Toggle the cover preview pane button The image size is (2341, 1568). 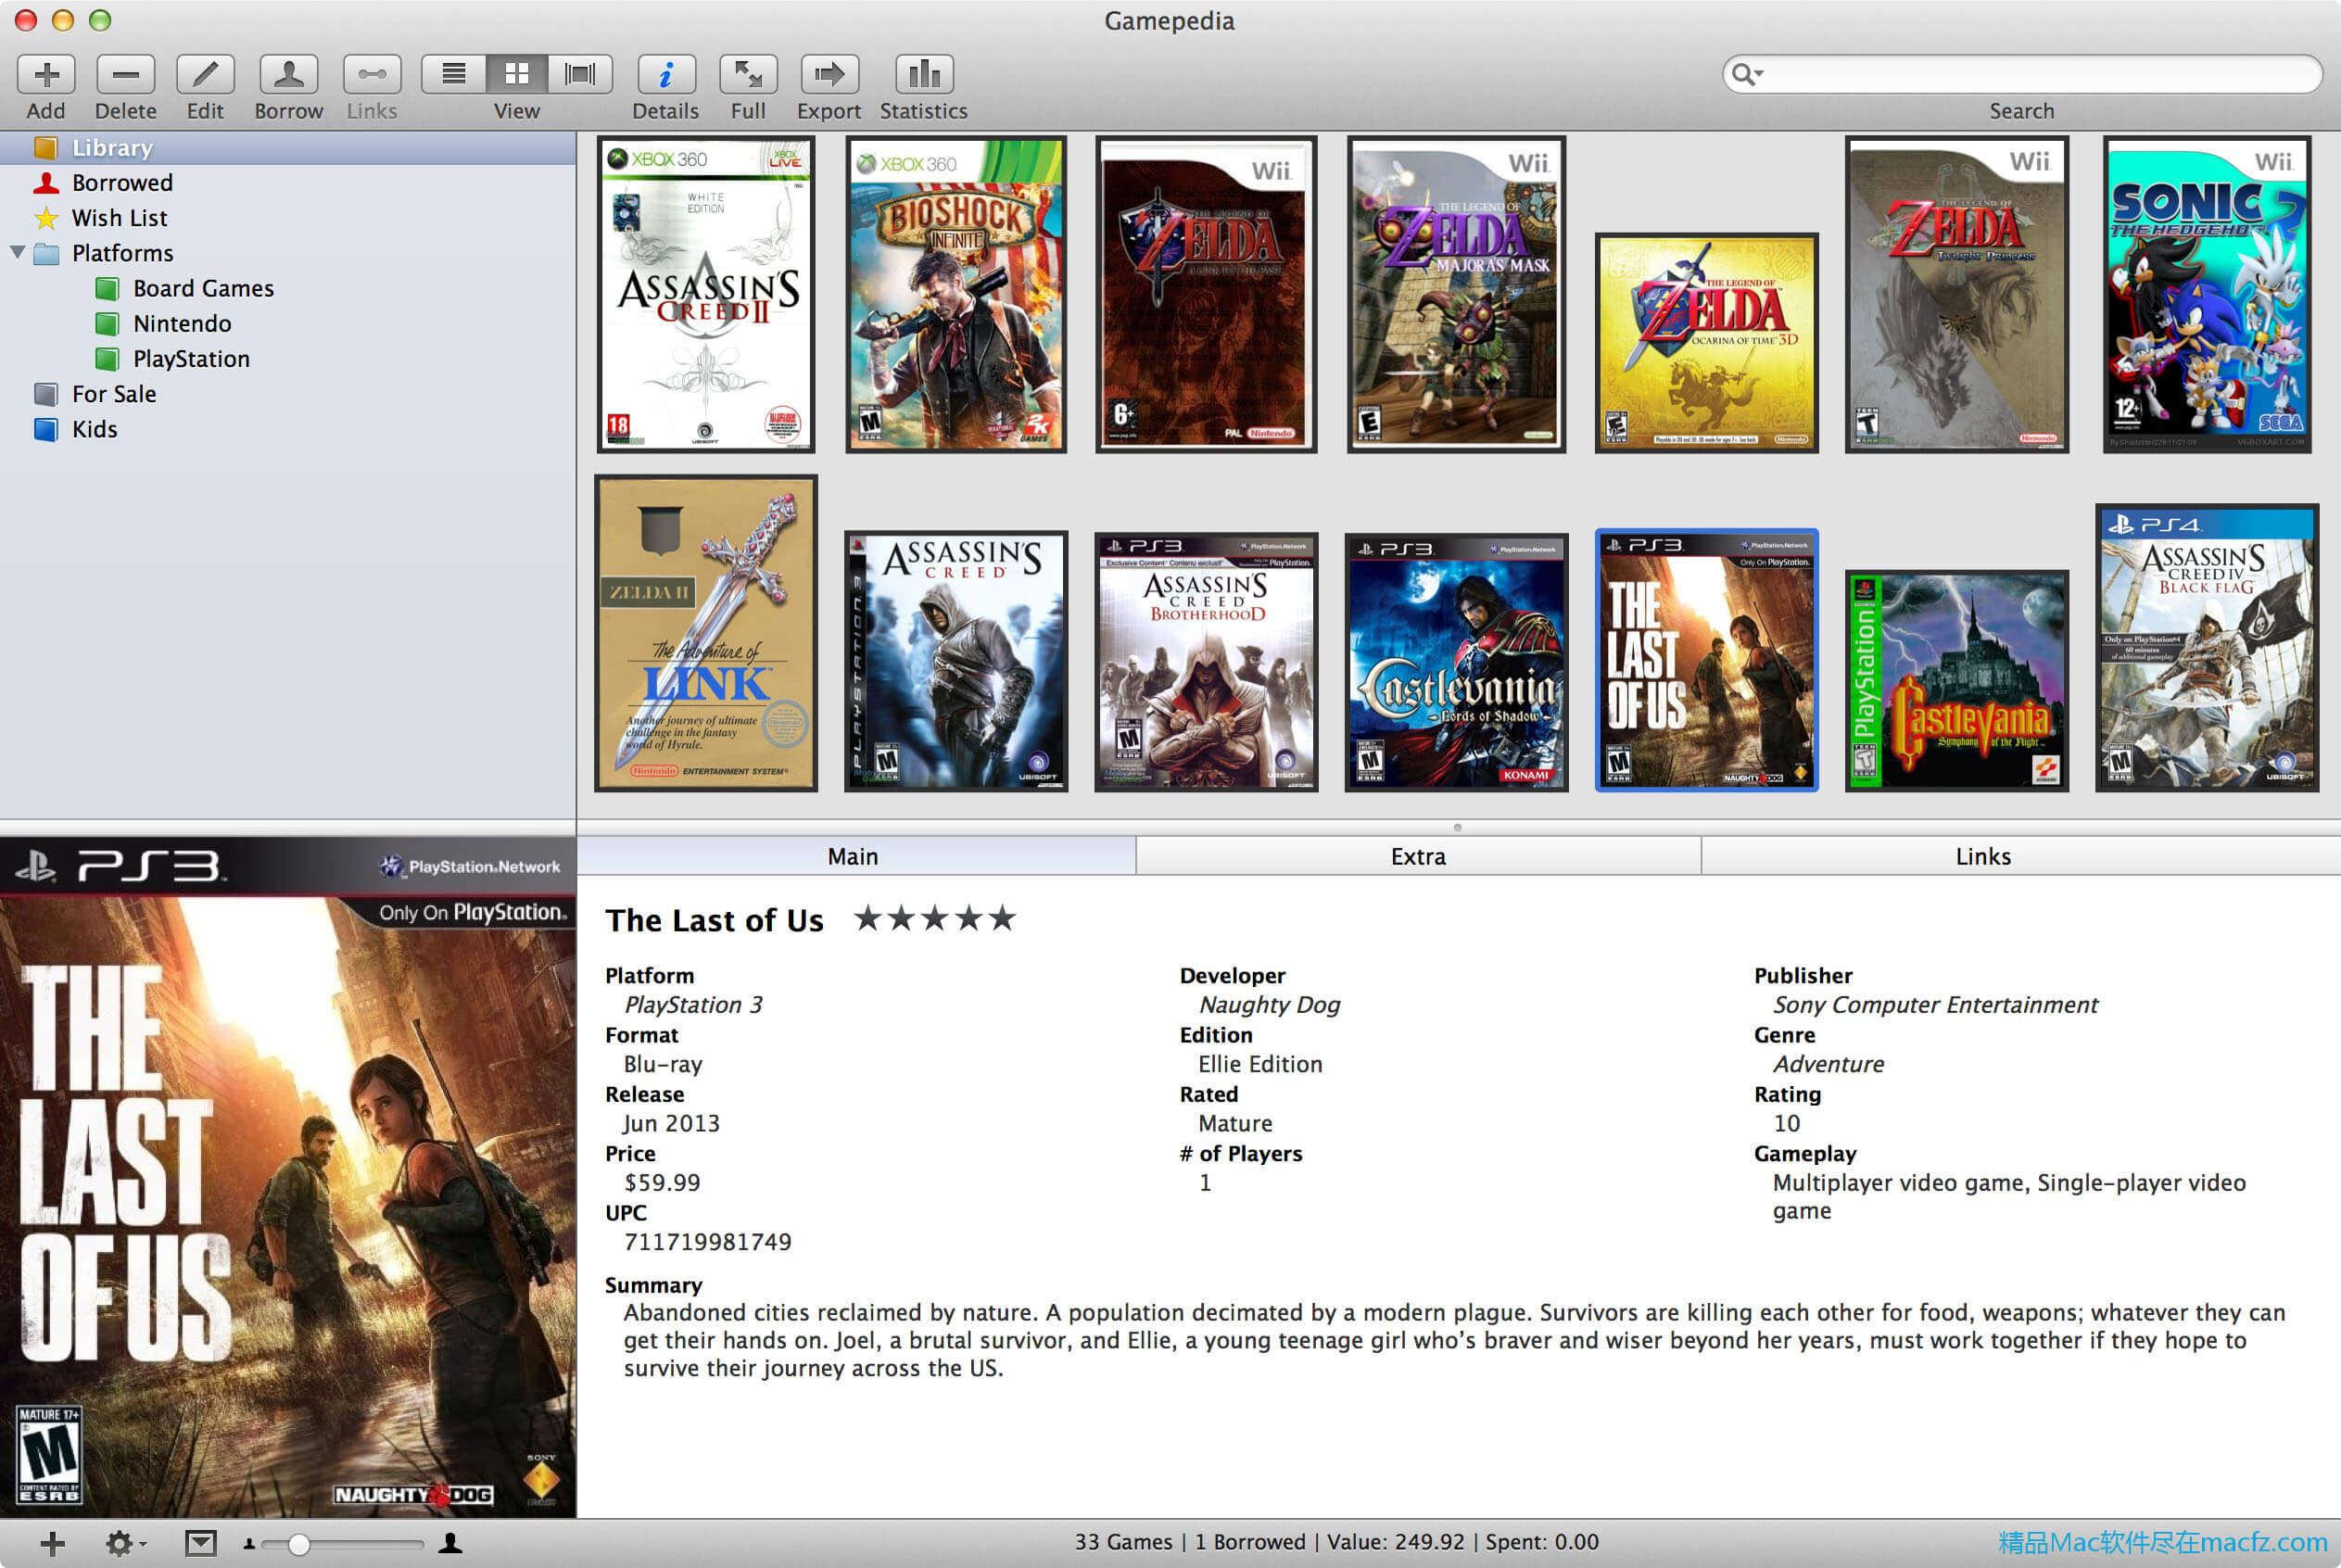point(201,1543)
